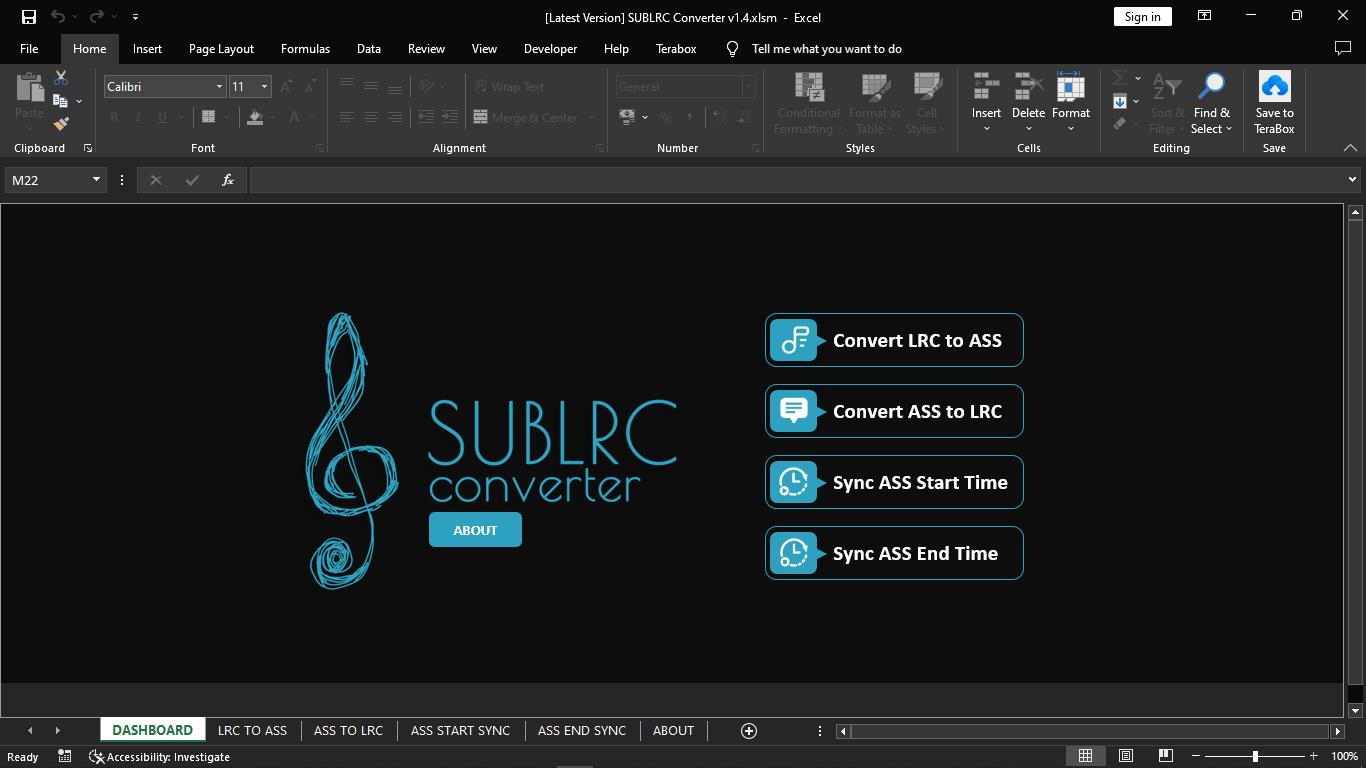
Task: Open the File menu
Action: pos(29,48)
